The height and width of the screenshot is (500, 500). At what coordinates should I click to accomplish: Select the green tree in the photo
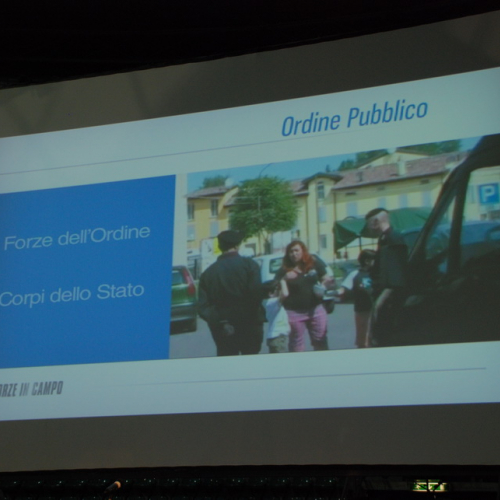(x=263, y=210)
